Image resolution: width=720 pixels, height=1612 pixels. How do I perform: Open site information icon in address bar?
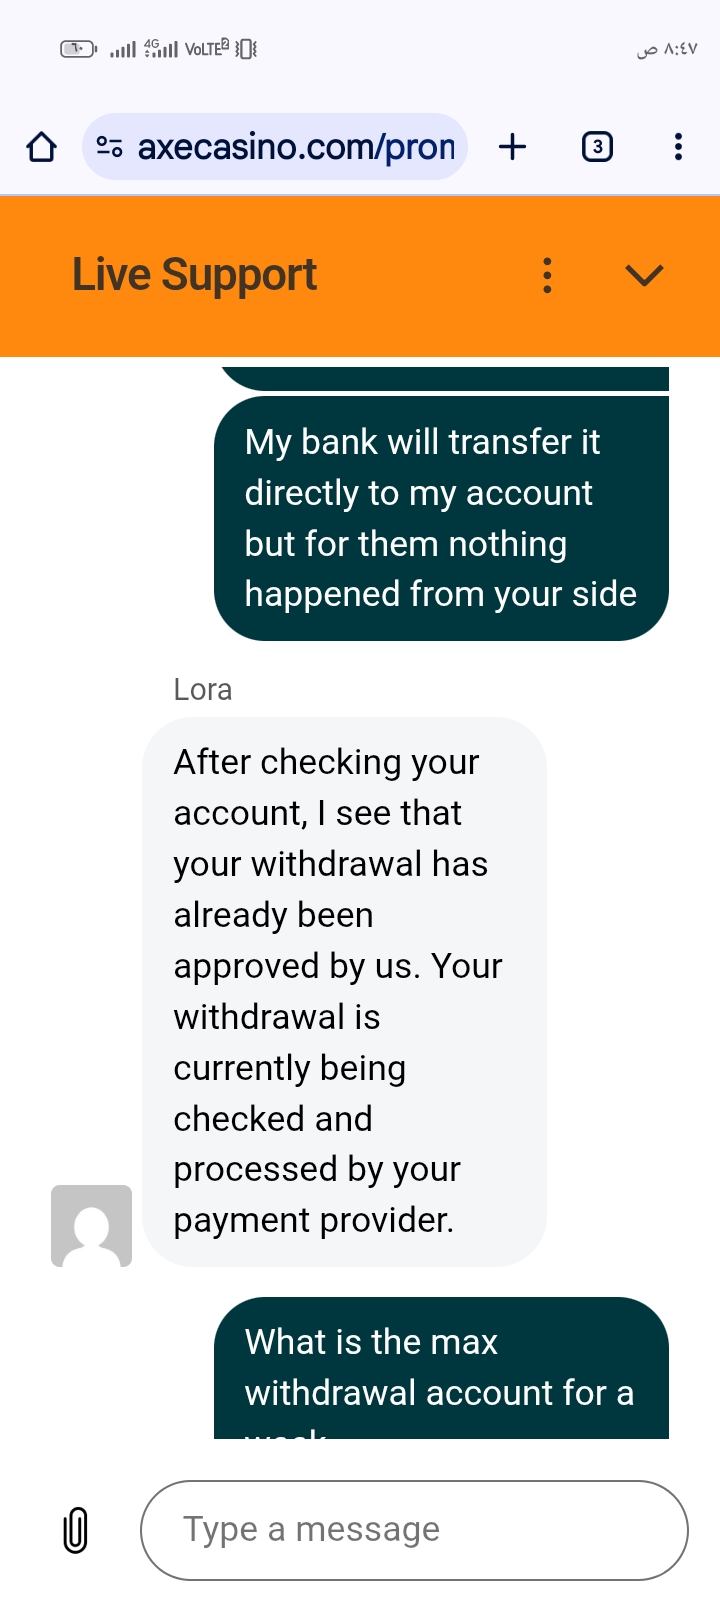tap(109, 147)
